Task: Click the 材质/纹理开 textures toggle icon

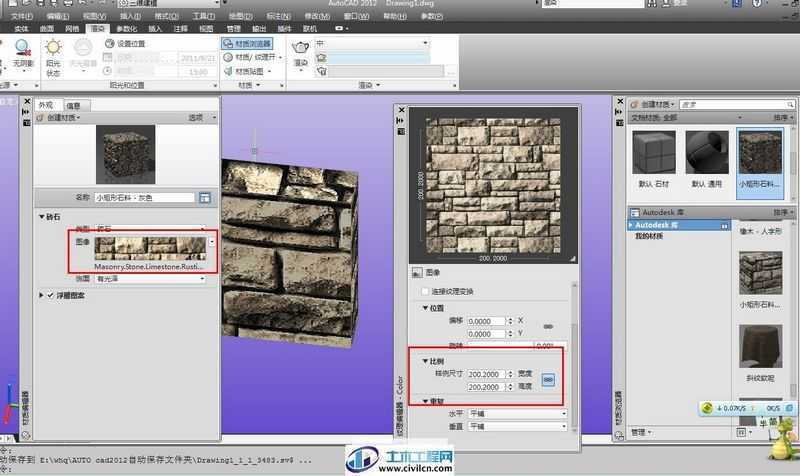Action: pyautogui.click(x=228, y=57)
